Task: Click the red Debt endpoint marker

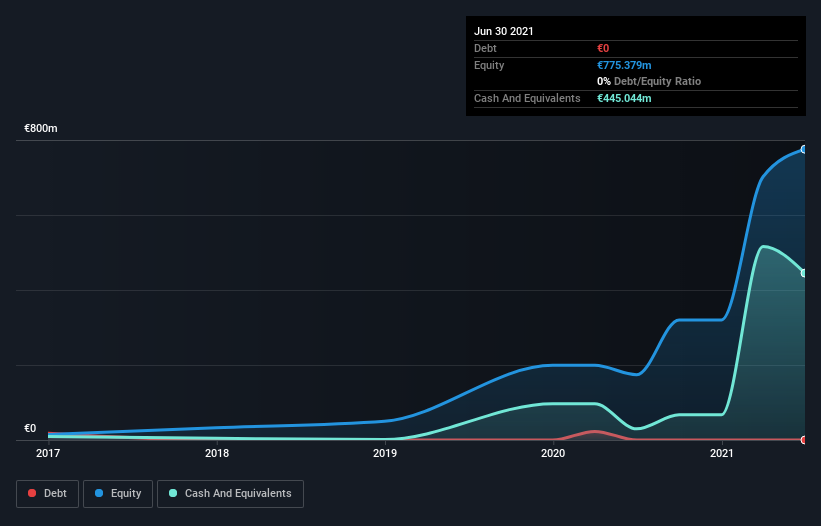Action: tap(804, 440)
